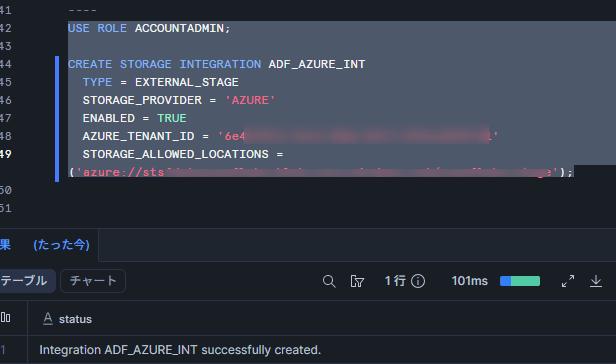Click the 1行 row count label
This screenshot has height=364, width=616.
pyautogui.click(x=395, y=281)
